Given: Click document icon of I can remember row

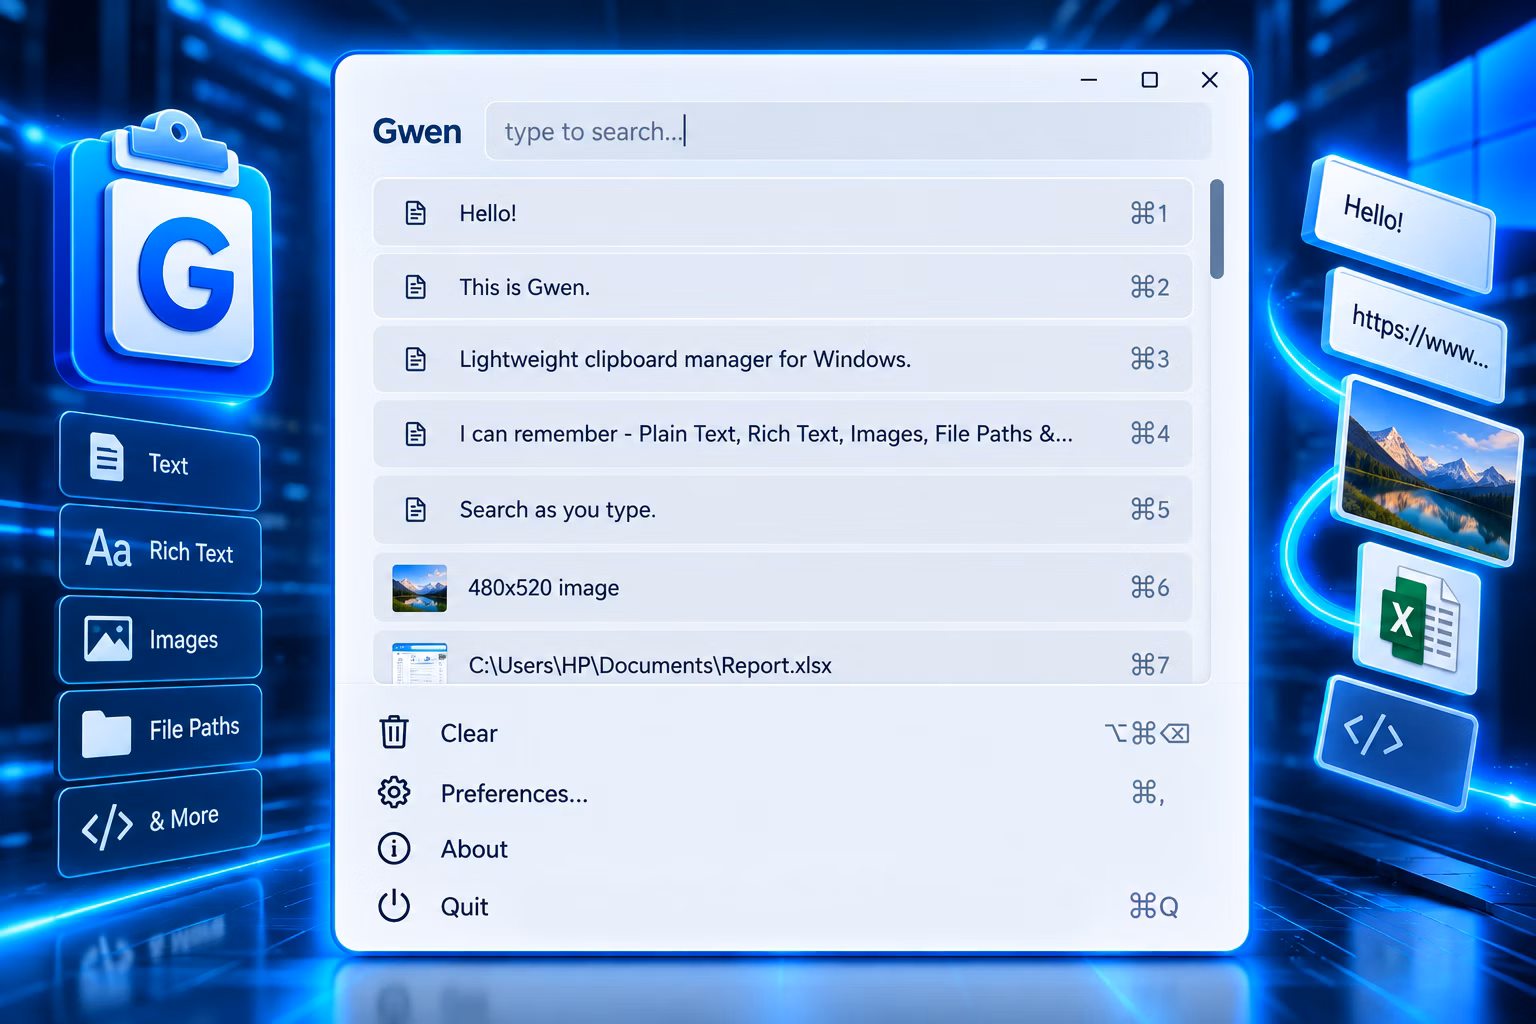Looking at the screenshot, I should coord(415,434).
